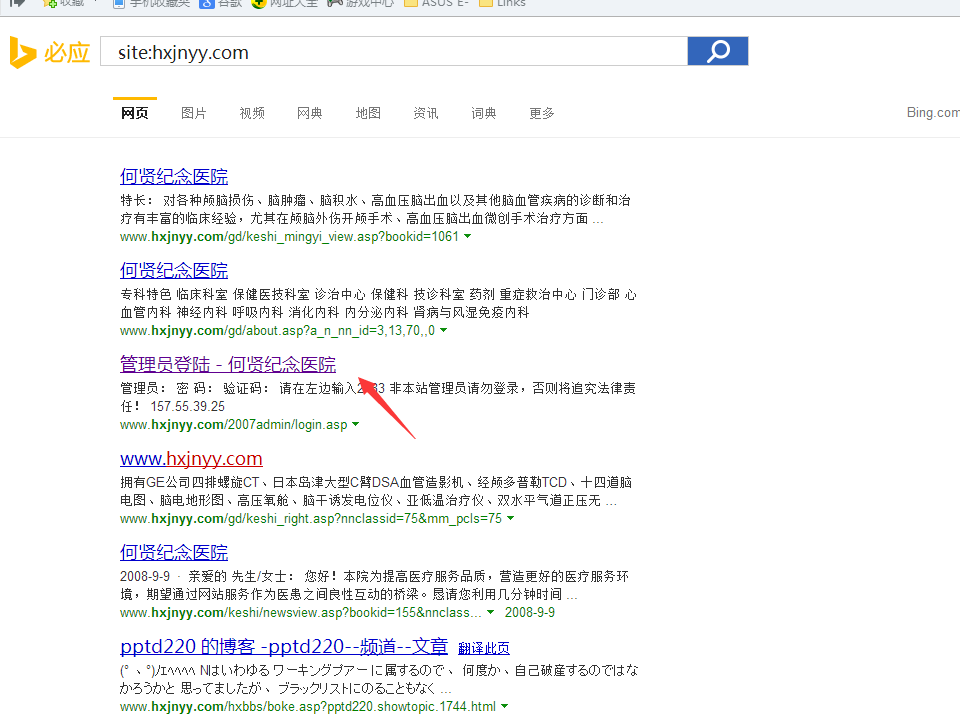Open the 地图 tab
960x727 pixels.
[x=368, y=113]
